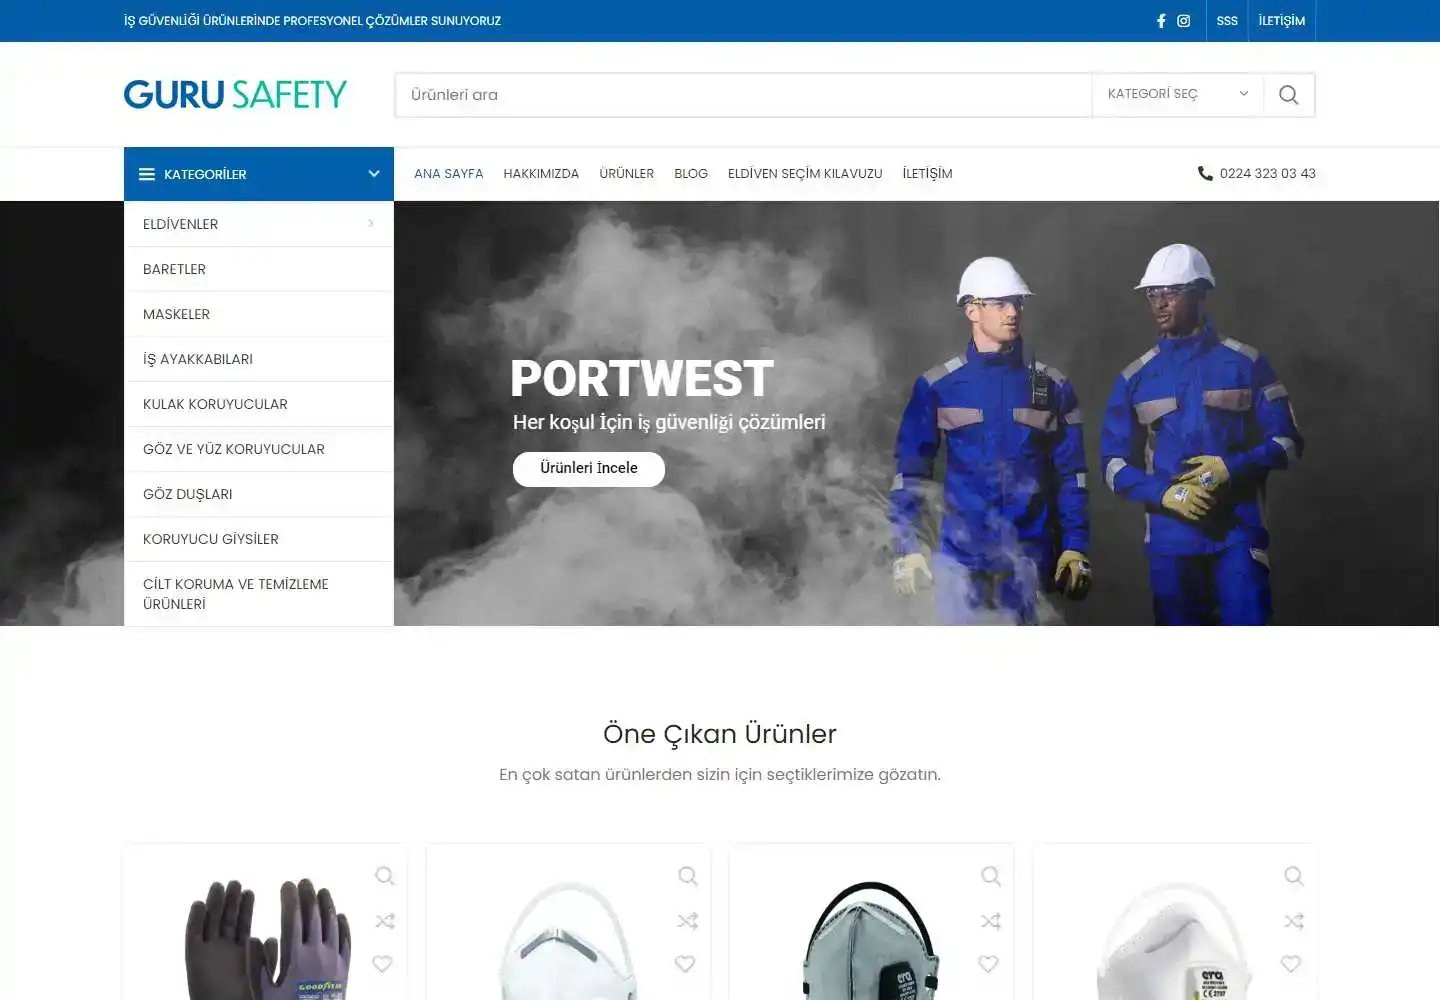
Task: Select KULAK KORUYUCULAR category
Action: (259, 404)
